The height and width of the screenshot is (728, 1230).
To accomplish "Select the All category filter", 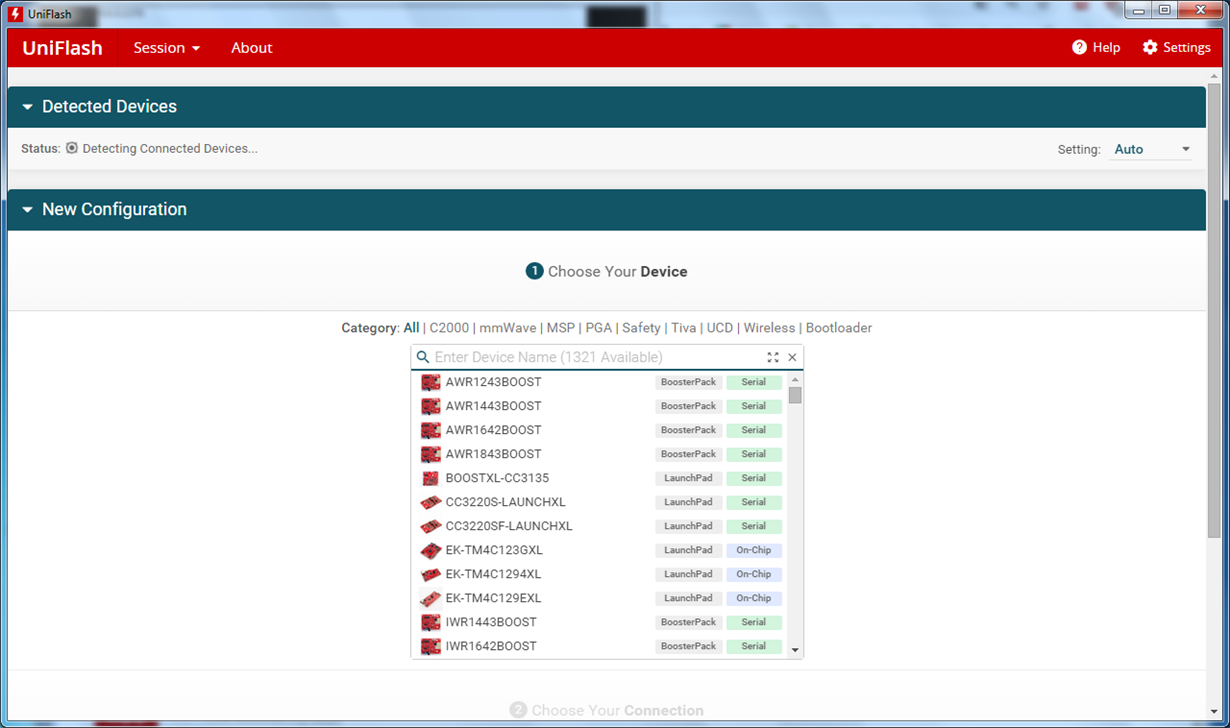I will 411,328.
